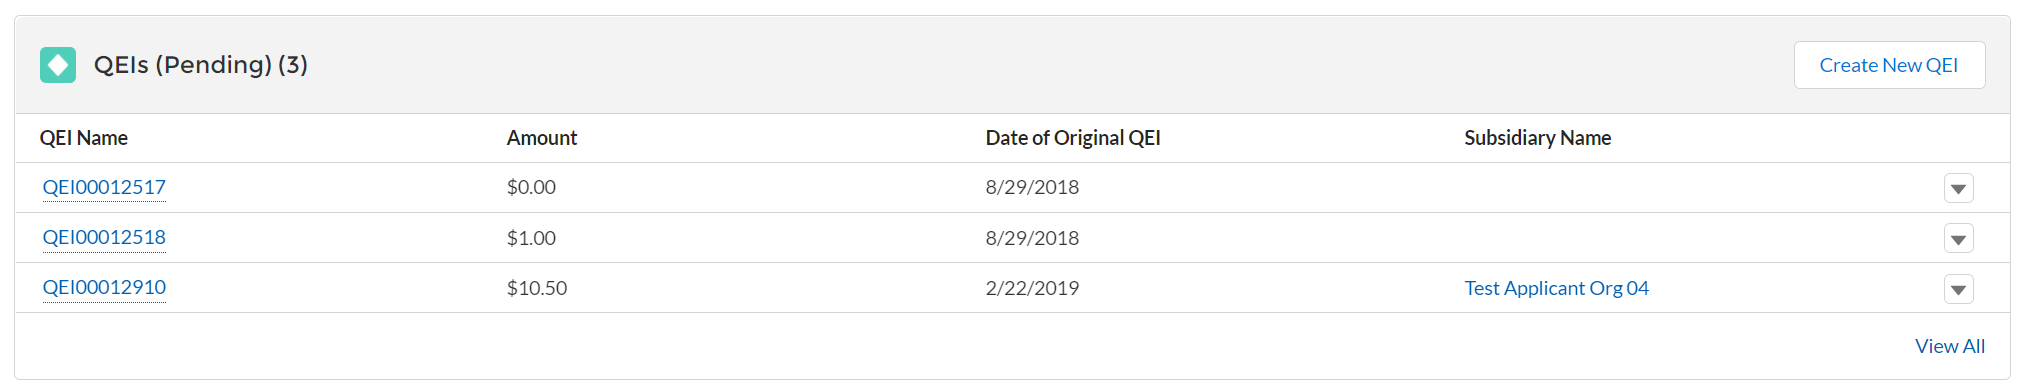2022x383 pixels.
Task: Click the $1.00 amount cell
Action: click(x=531, y=238)
